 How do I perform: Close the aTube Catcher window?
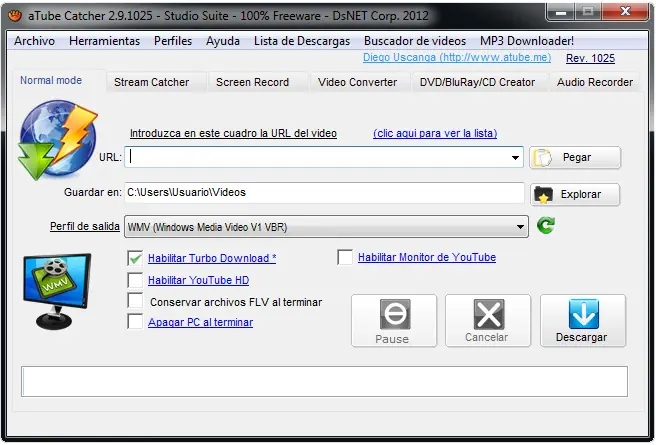[x=625, y=12]
